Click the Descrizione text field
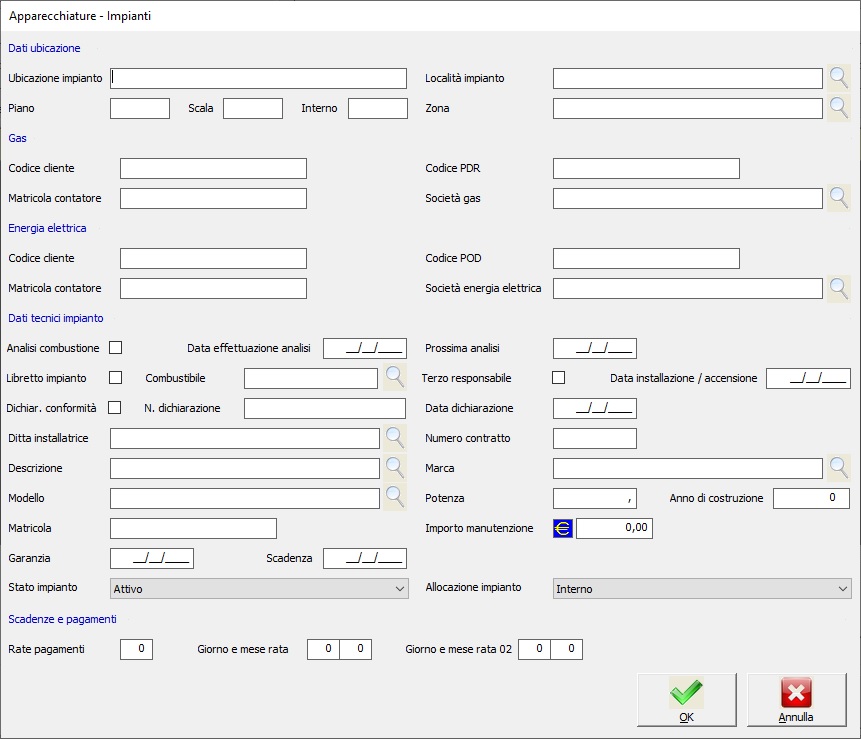This screenshot has height=739, width=861. pos(245,468)
